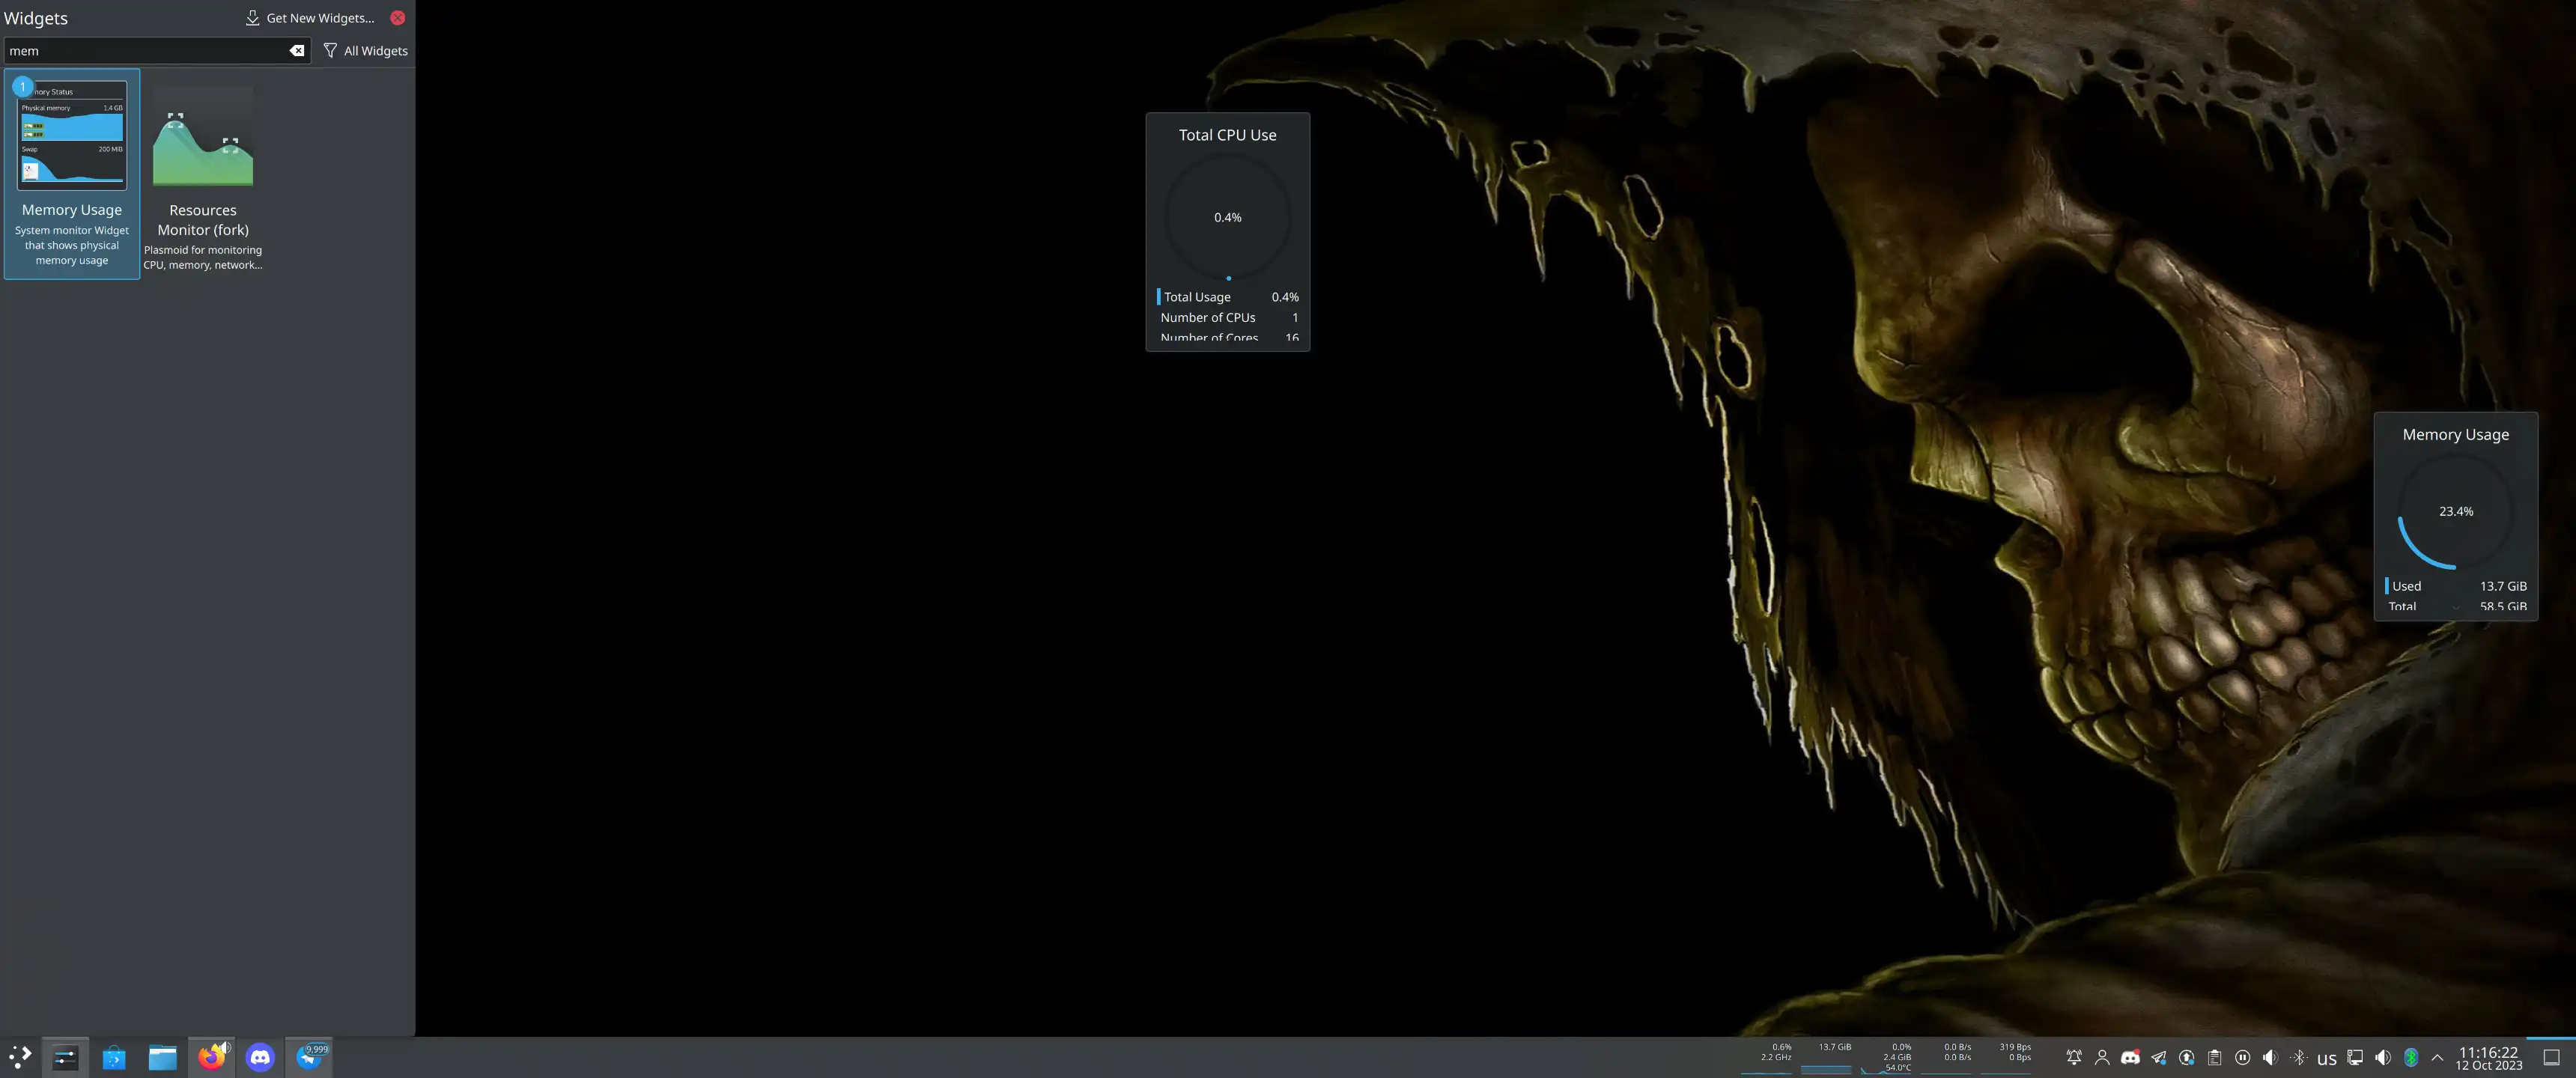
Task: Click the notifications bell in tray
Action: pyautogui.click(x=2074, y=1057)
